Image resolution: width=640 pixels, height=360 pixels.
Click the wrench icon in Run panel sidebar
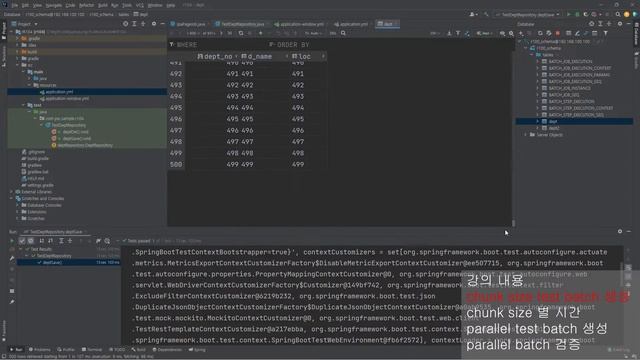12,258
